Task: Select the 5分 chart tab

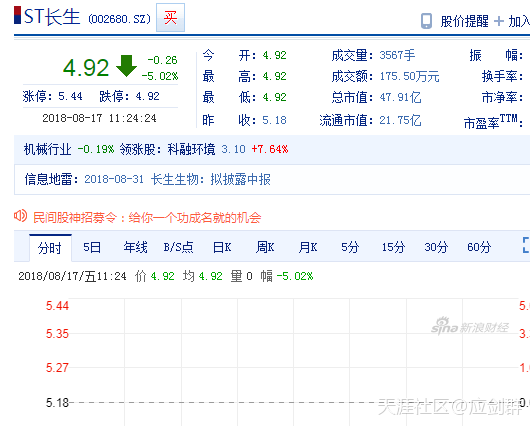Action: point(350,247)
